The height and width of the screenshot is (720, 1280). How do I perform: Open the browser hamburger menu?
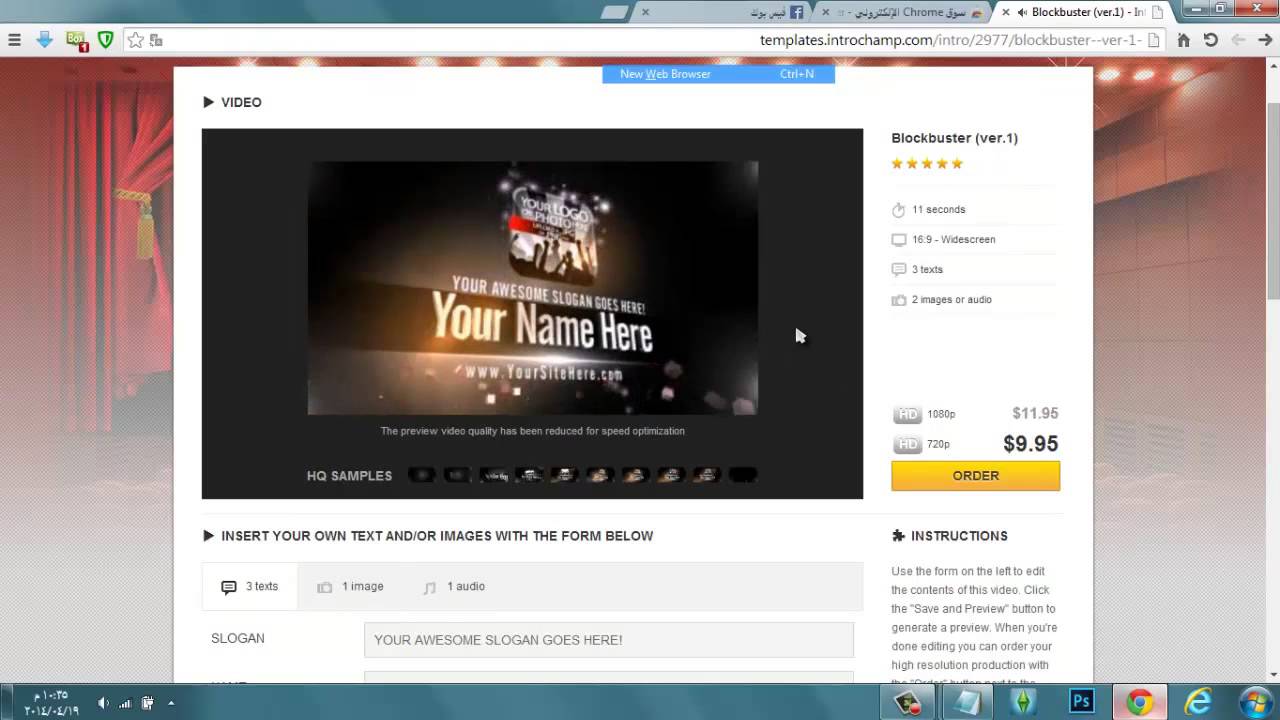(x=14, y=40)
